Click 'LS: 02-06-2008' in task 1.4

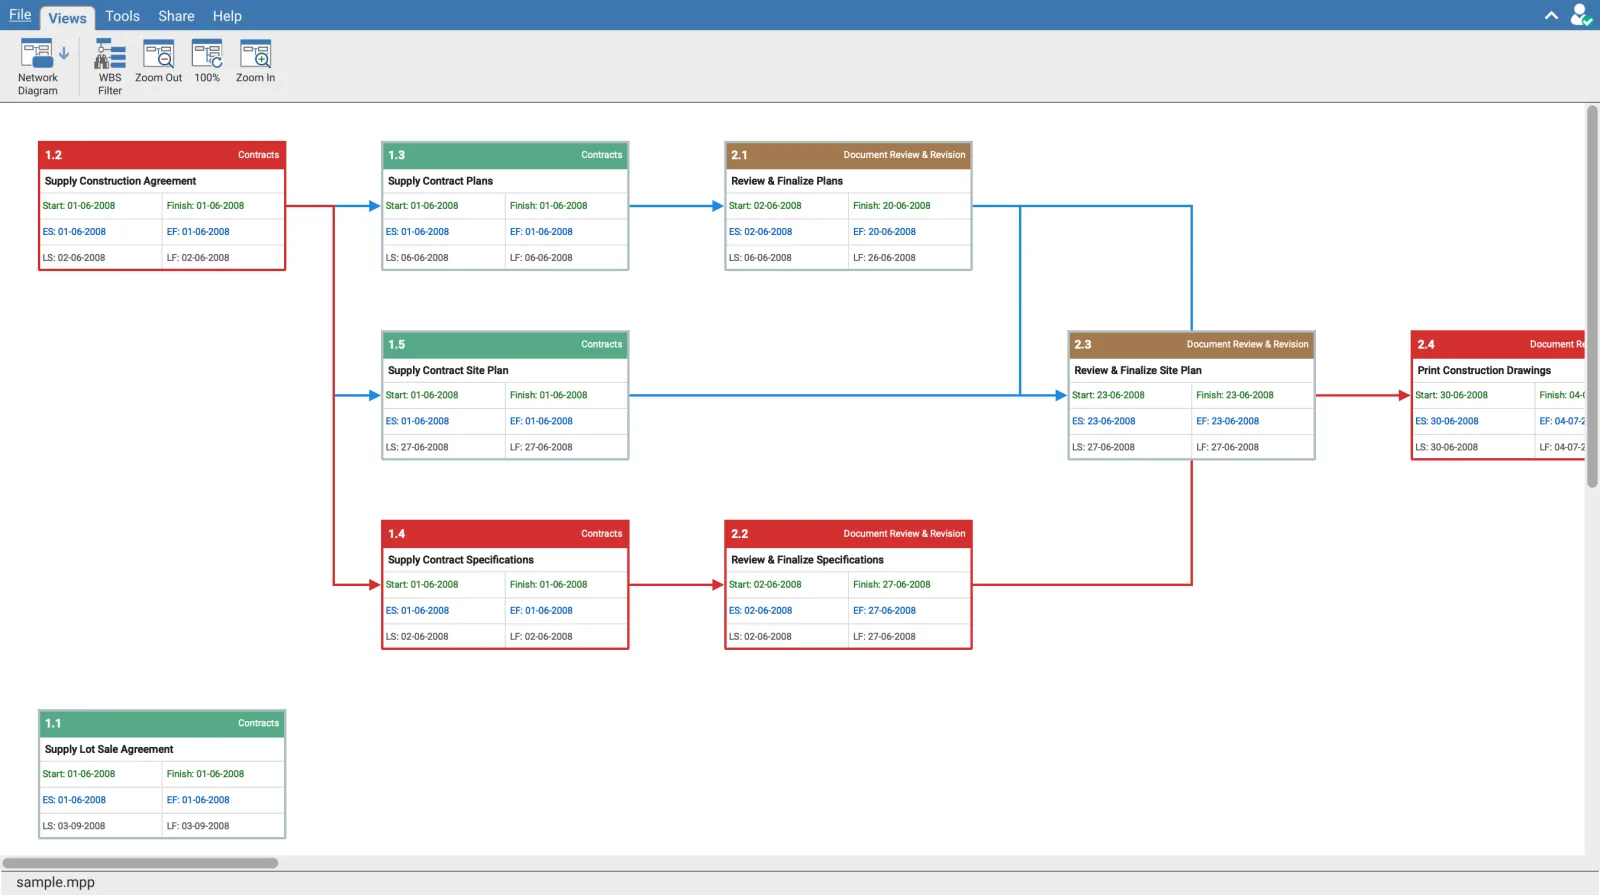[417, 637]
